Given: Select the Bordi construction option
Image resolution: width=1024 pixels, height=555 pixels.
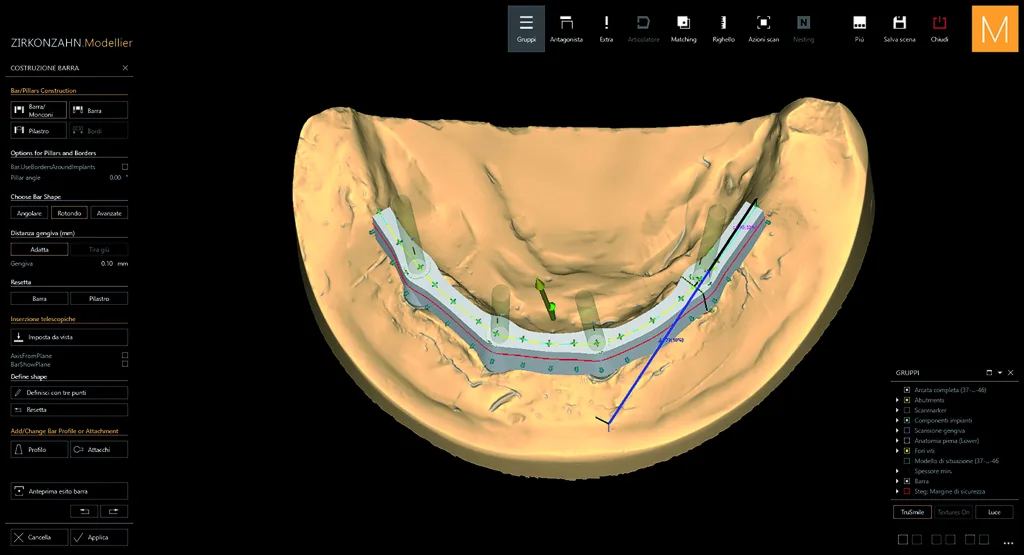Looking at the screenshot, I should pos(99,131).
